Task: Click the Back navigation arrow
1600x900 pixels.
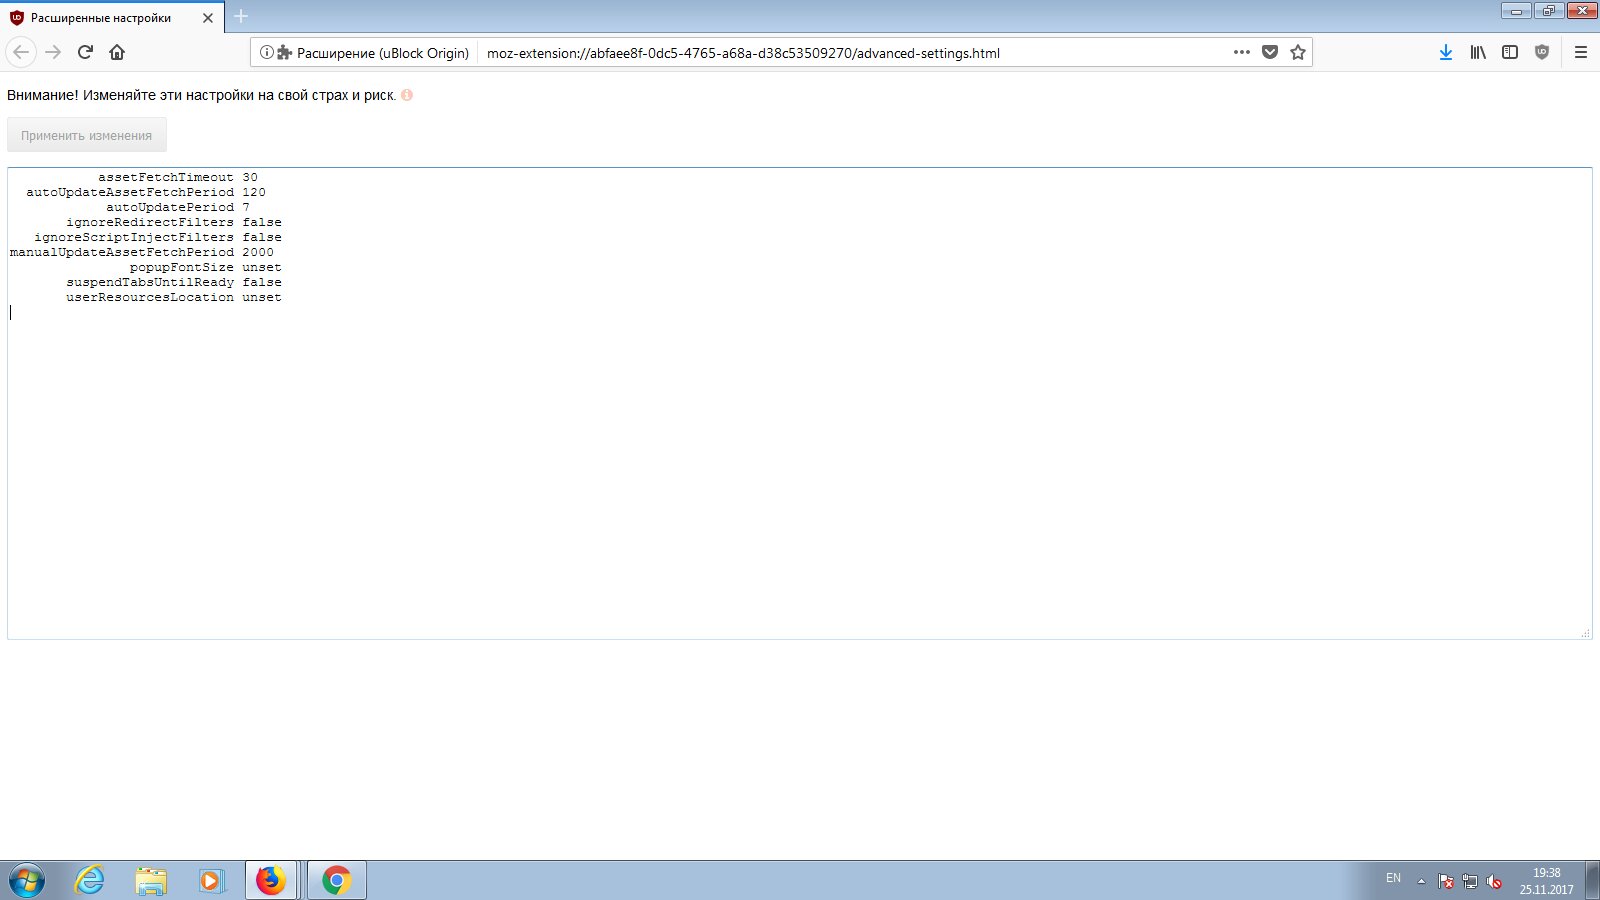Action: (21, 52)
